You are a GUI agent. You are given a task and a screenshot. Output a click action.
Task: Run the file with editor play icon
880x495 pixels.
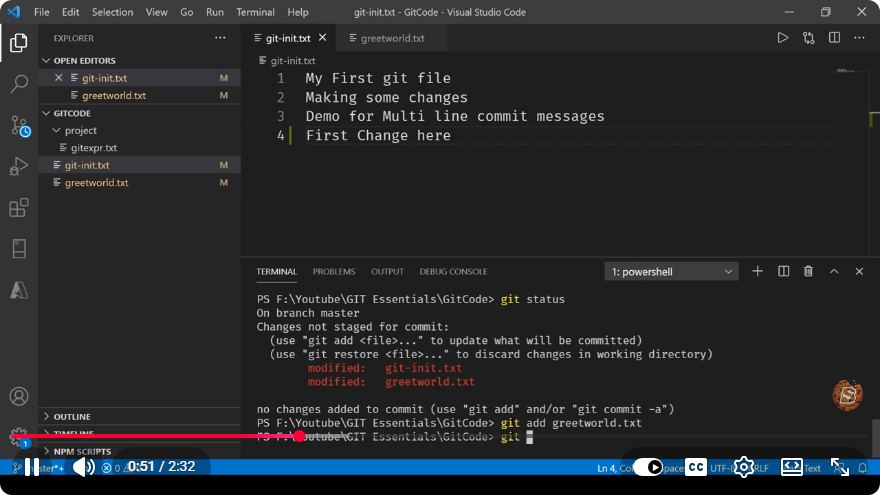782,38
